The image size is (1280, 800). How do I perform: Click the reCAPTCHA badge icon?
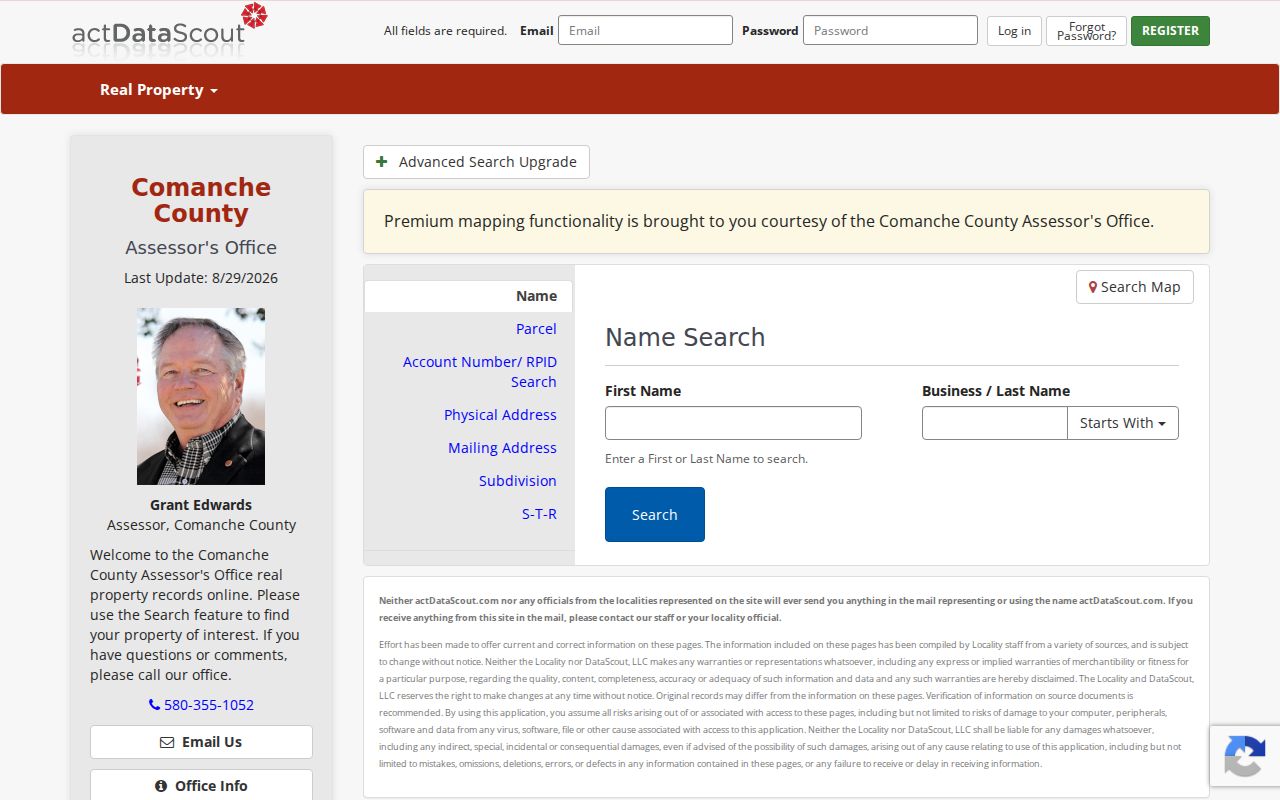[1244, 755]
